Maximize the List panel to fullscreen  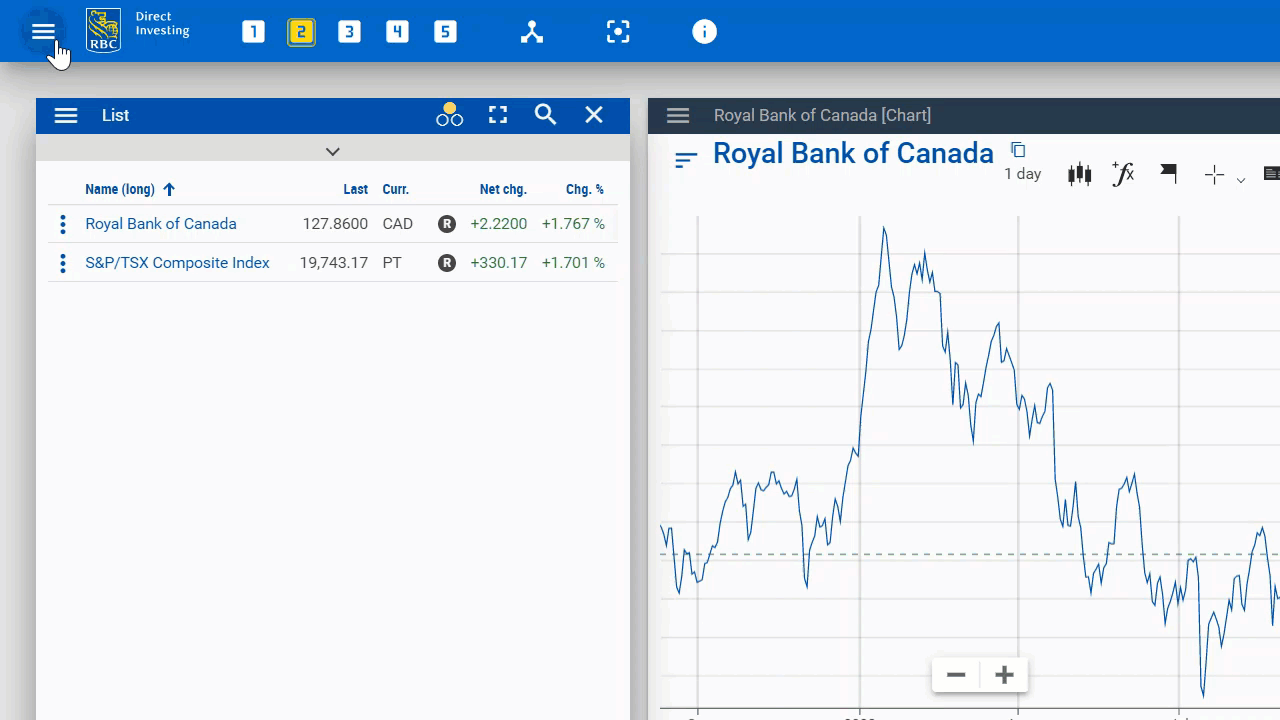click(498, 115)
